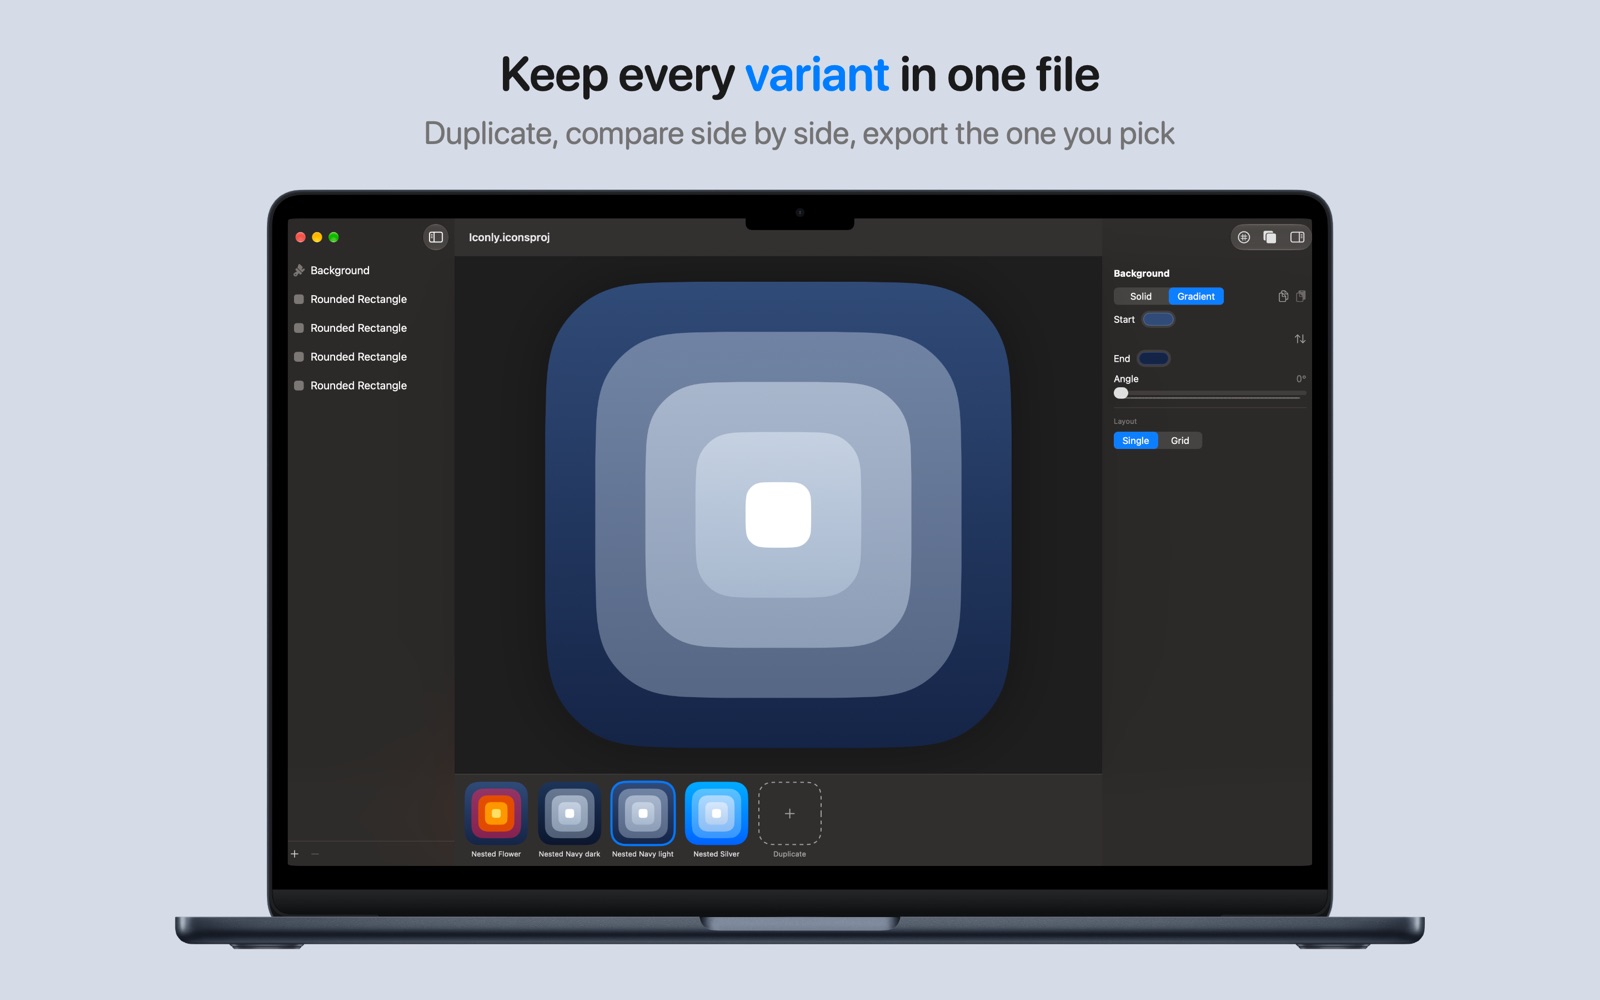1600x1000 pixels.
Task: Click the paste style icon
Action: pyautogui.click(x=1301, y=296)
